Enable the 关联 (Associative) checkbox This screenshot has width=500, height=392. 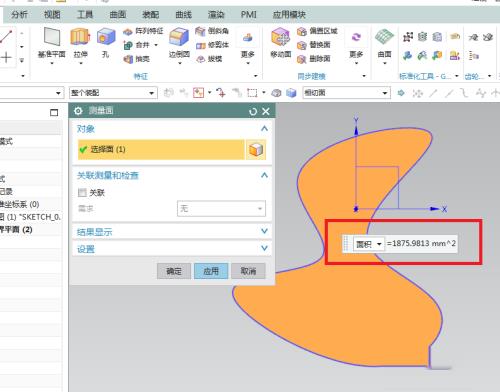coord(82,193)
